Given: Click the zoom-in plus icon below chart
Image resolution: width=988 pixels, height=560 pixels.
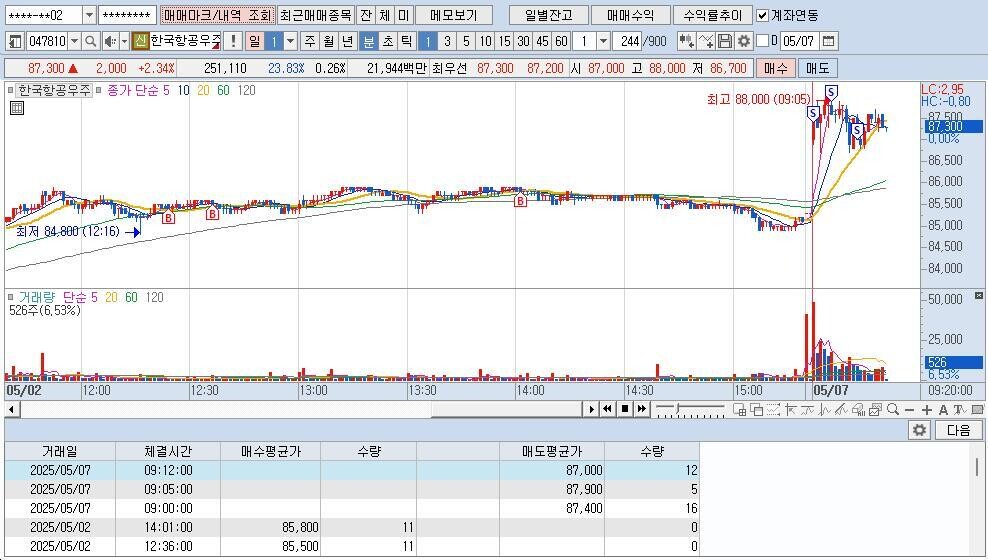Looking at the screenshot, I should click(927, 410).
